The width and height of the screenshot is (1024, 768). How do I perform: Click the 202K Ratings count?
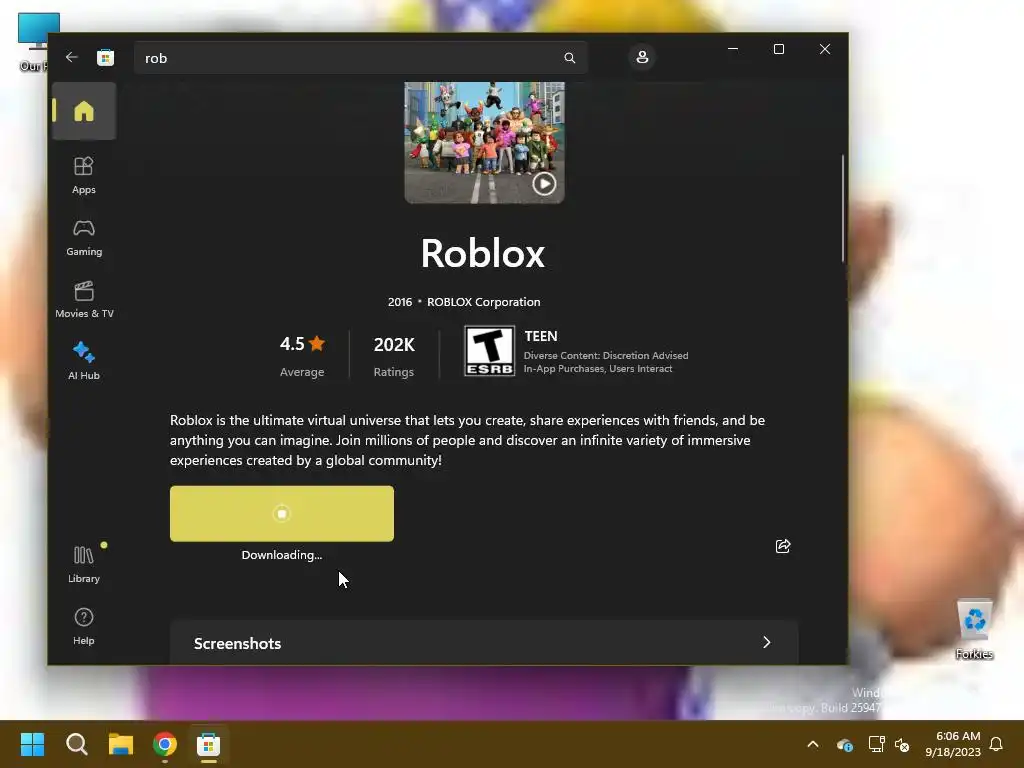point(394,355)
